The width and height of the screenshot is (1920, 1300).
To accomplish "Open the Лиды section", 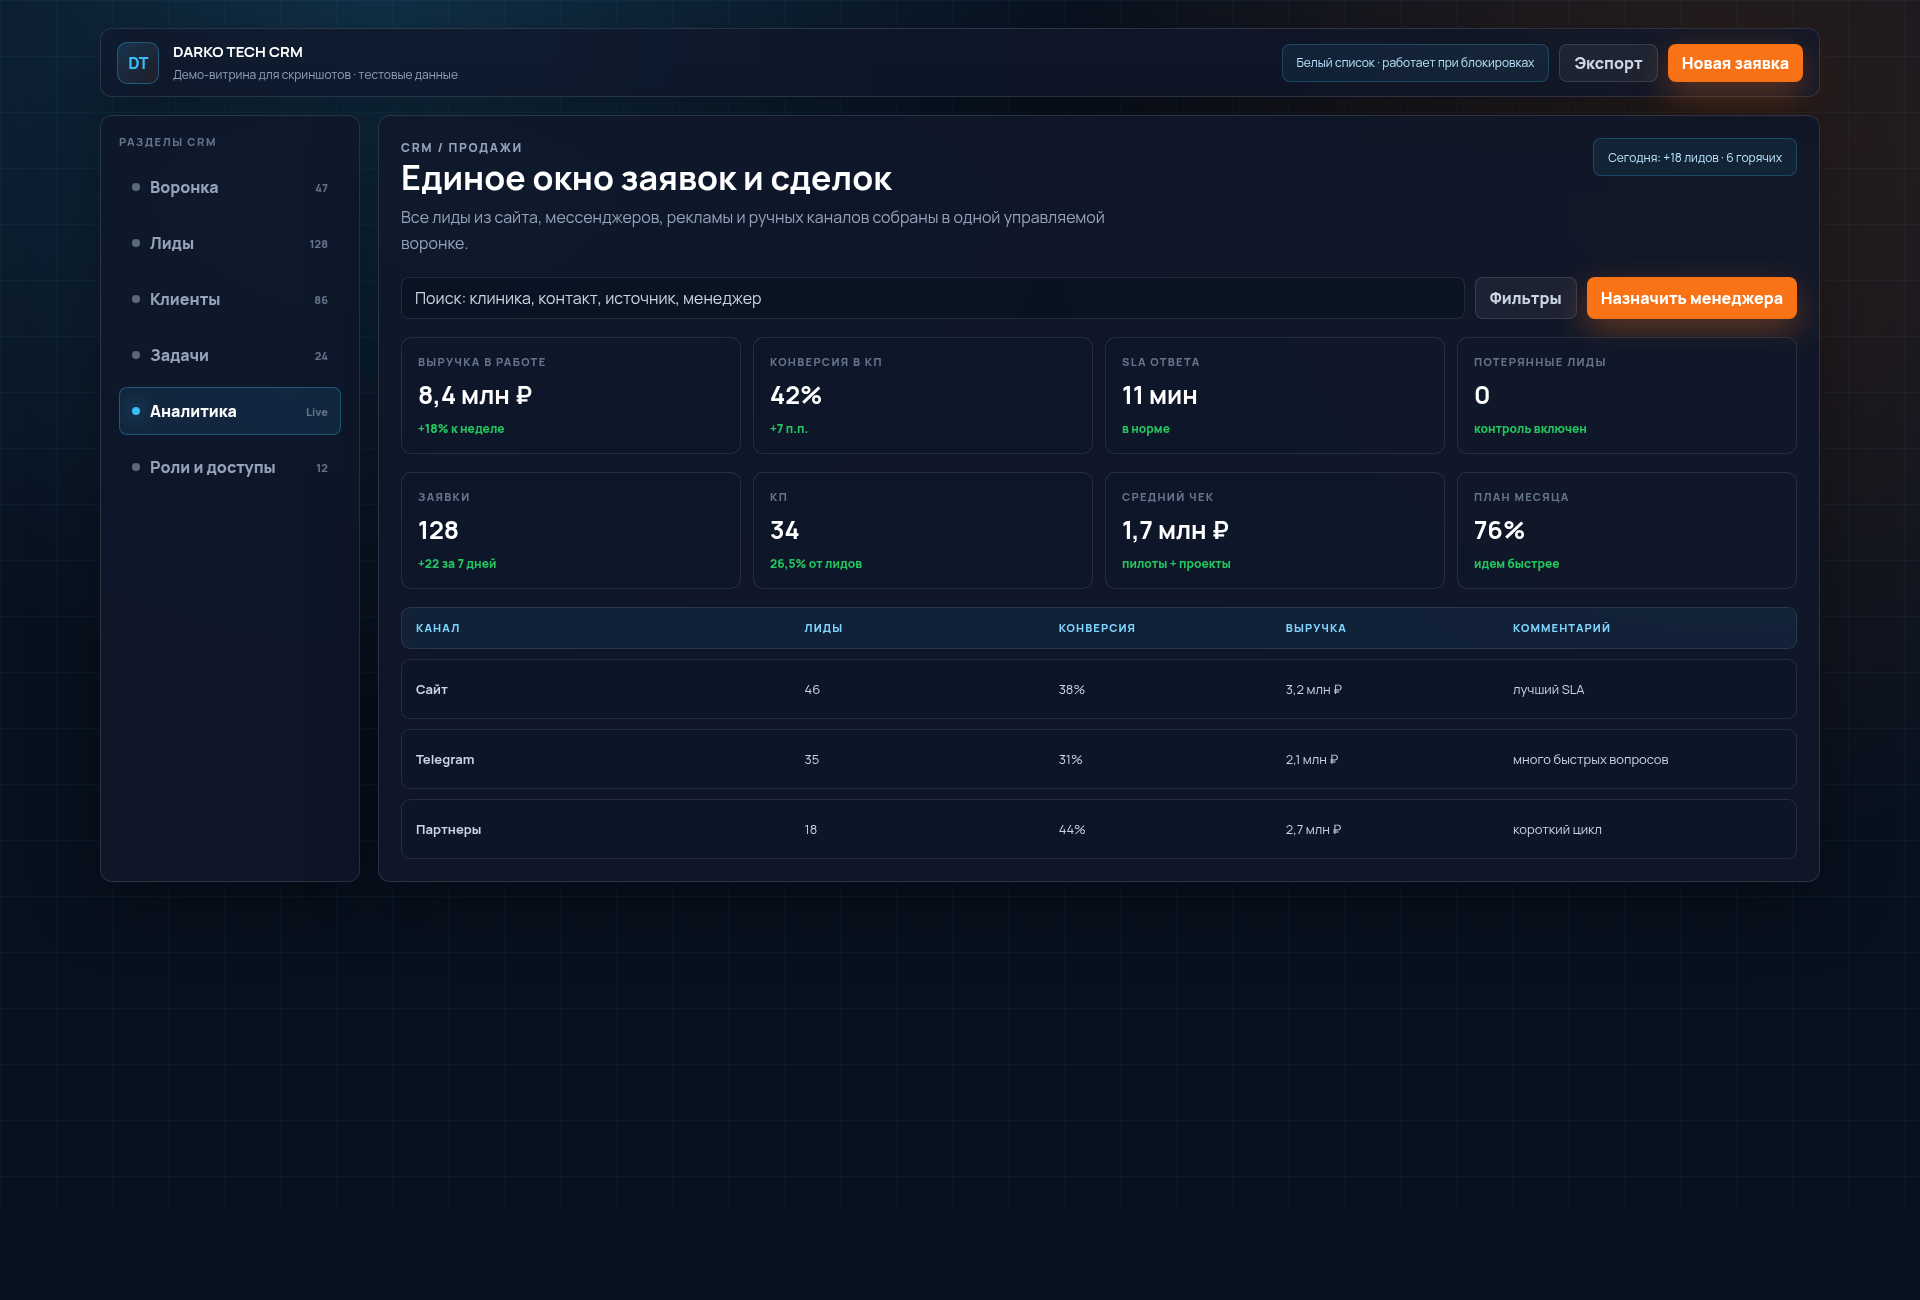I will coord(230,243).
